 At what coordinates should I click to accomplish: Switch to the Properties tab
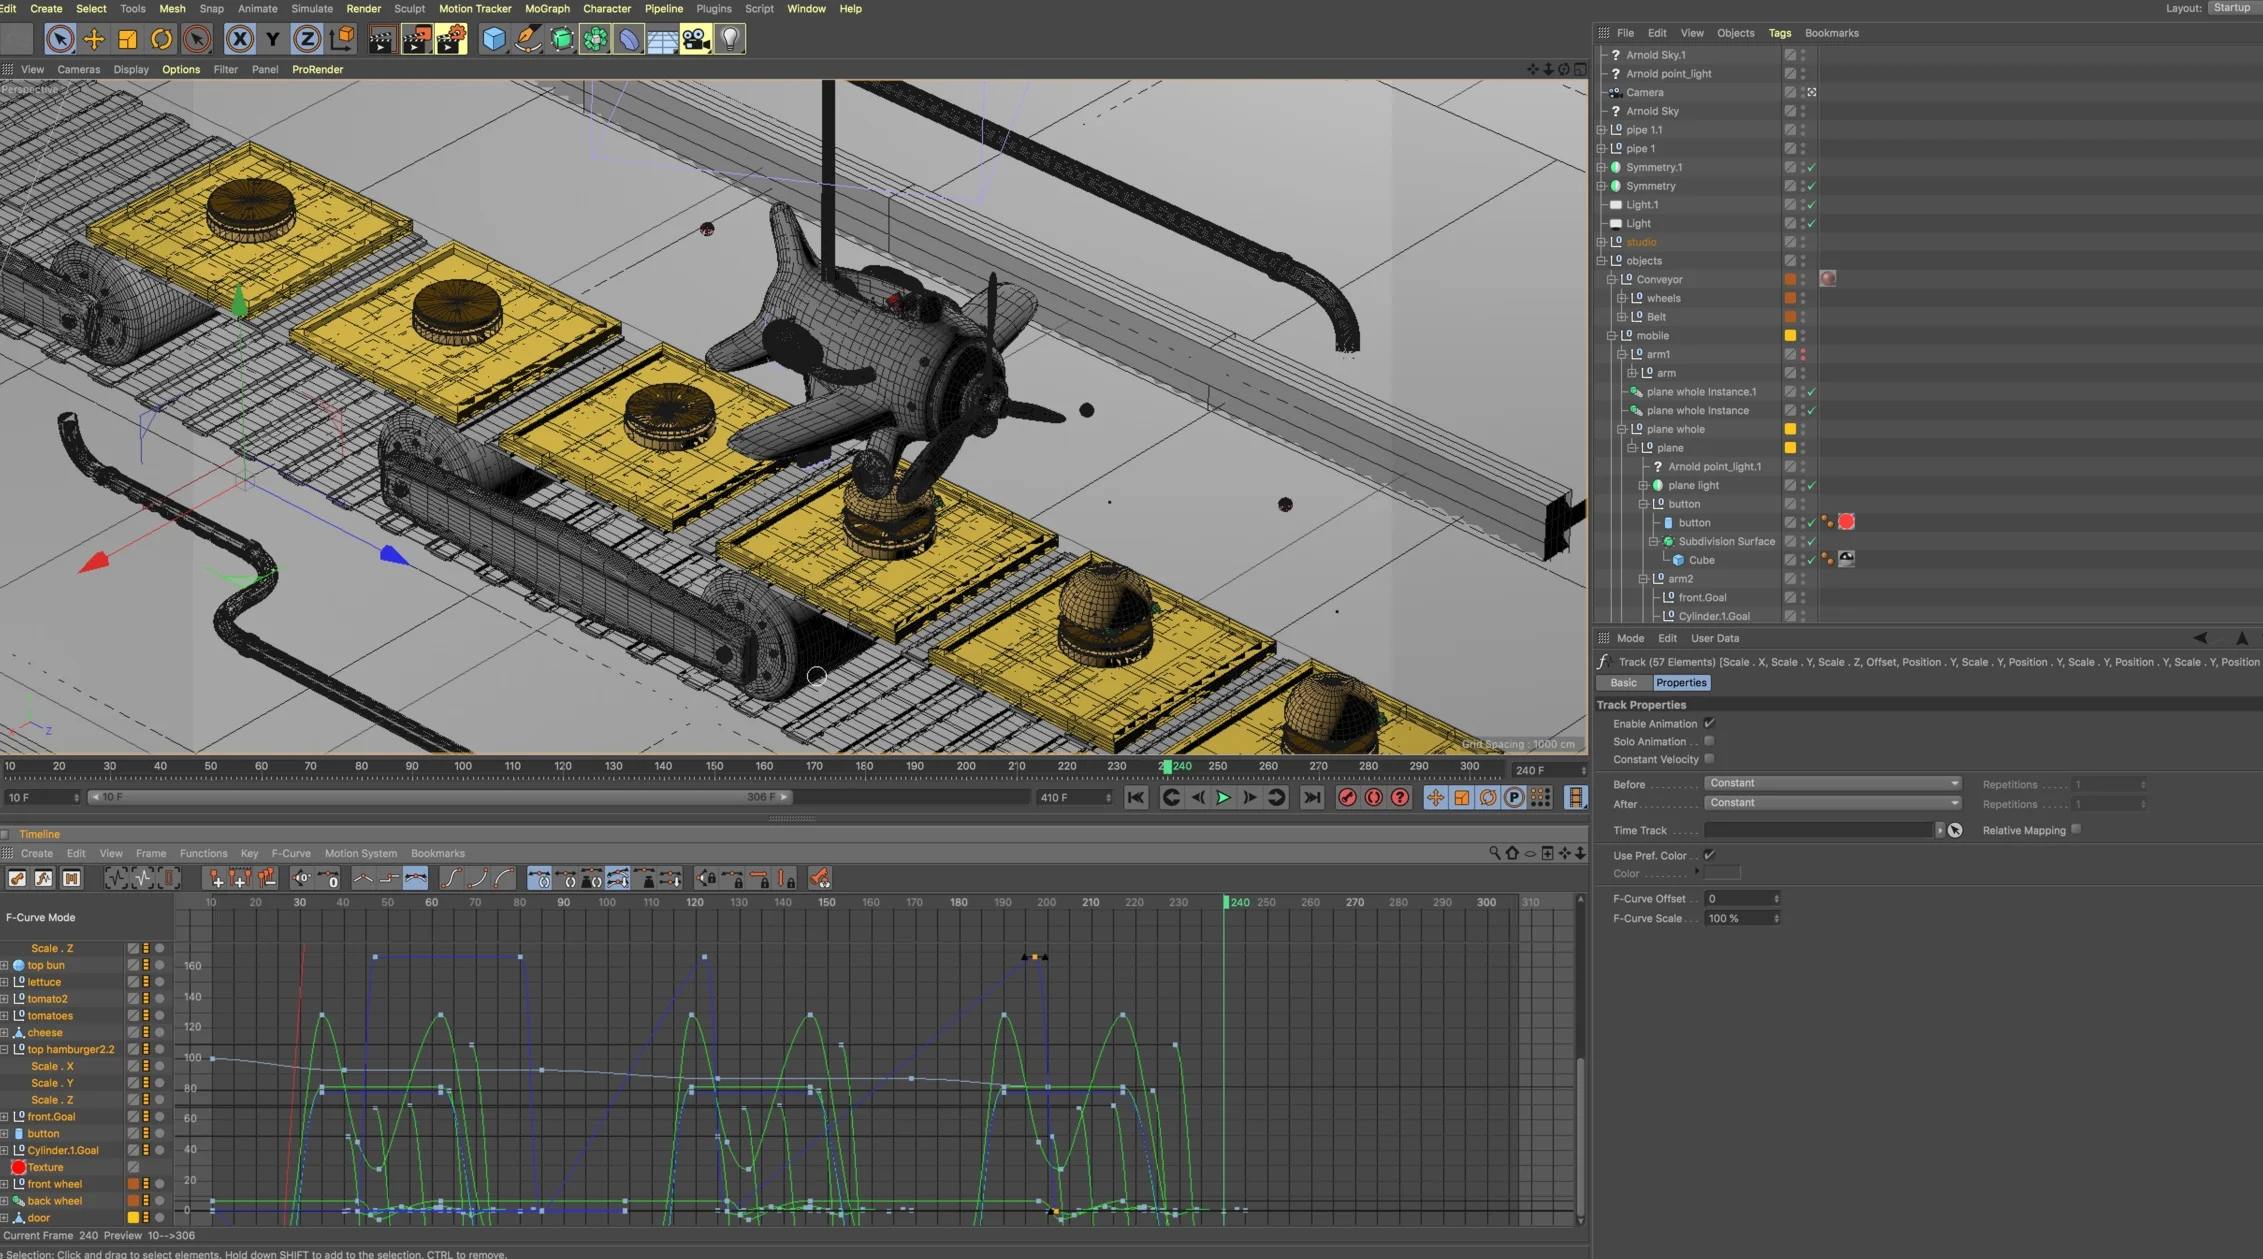[x=1681, y=683]
